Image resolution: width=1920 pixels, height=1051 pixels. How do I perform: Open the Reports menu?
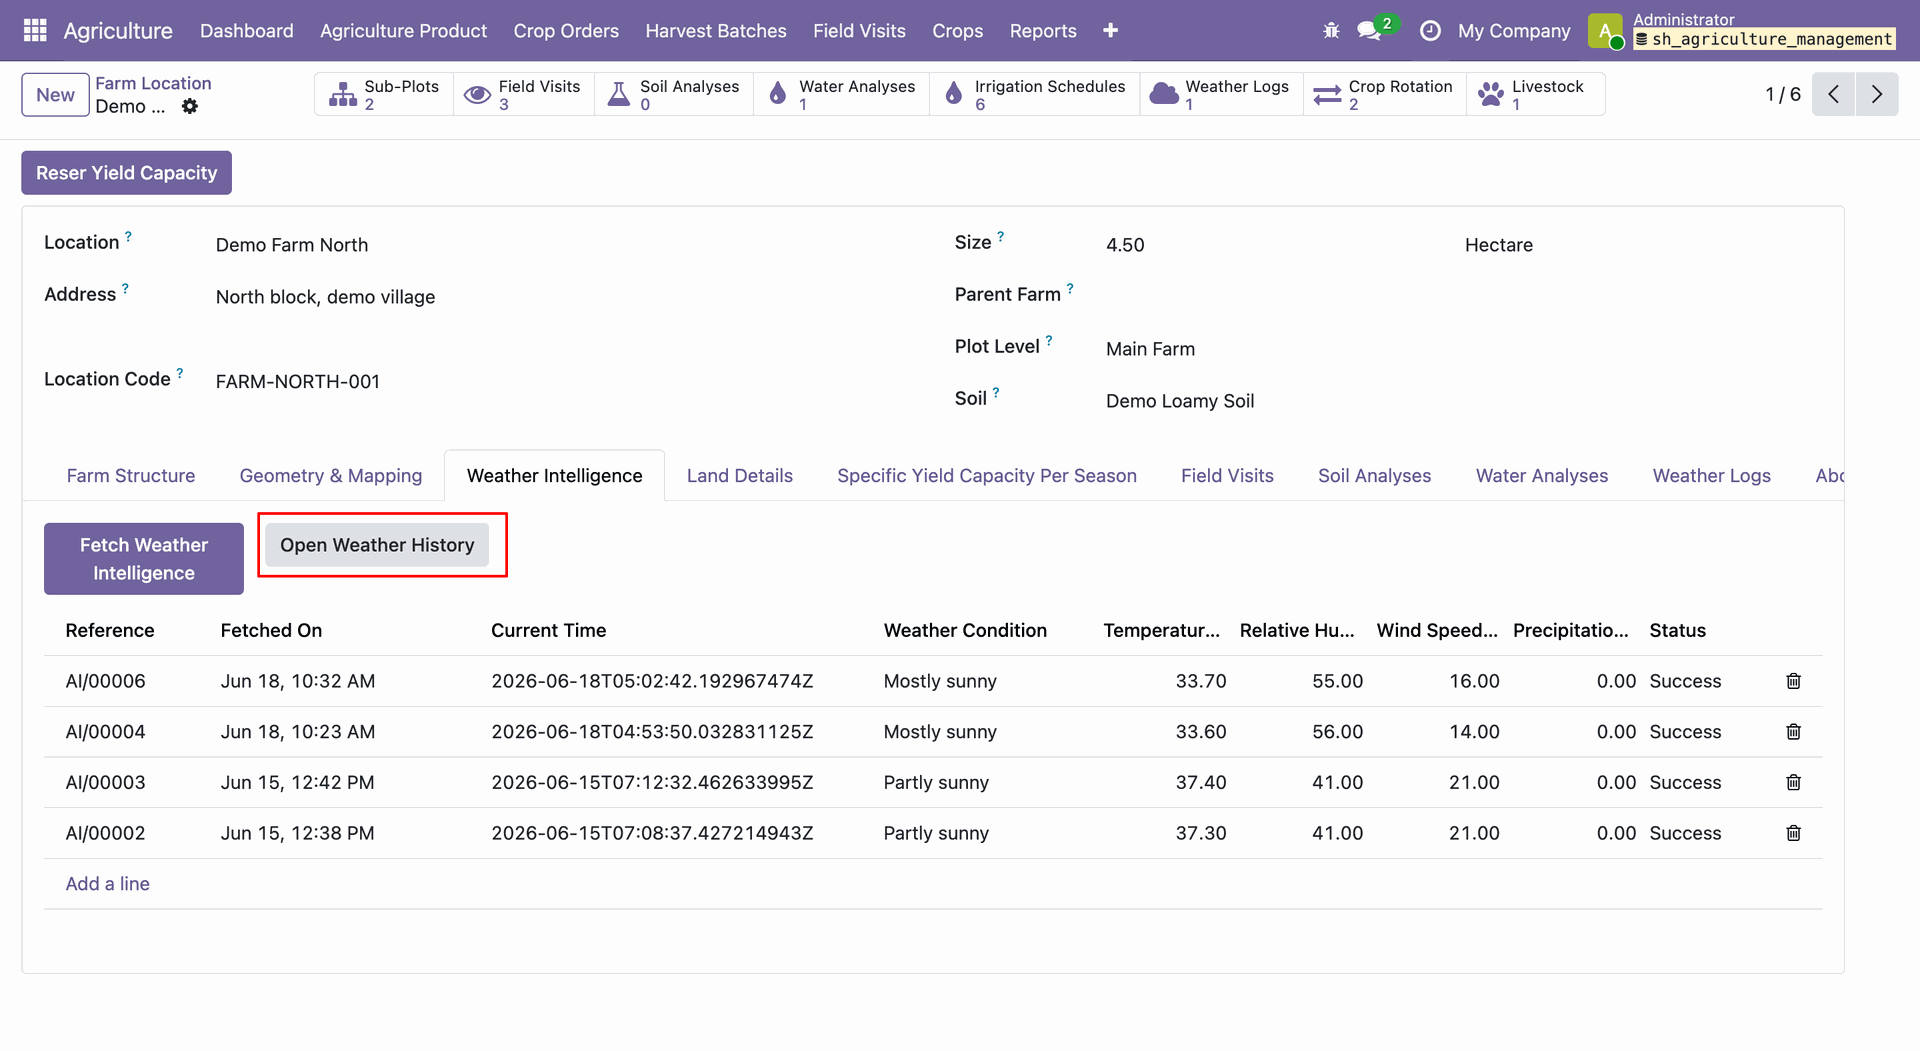1043,31
